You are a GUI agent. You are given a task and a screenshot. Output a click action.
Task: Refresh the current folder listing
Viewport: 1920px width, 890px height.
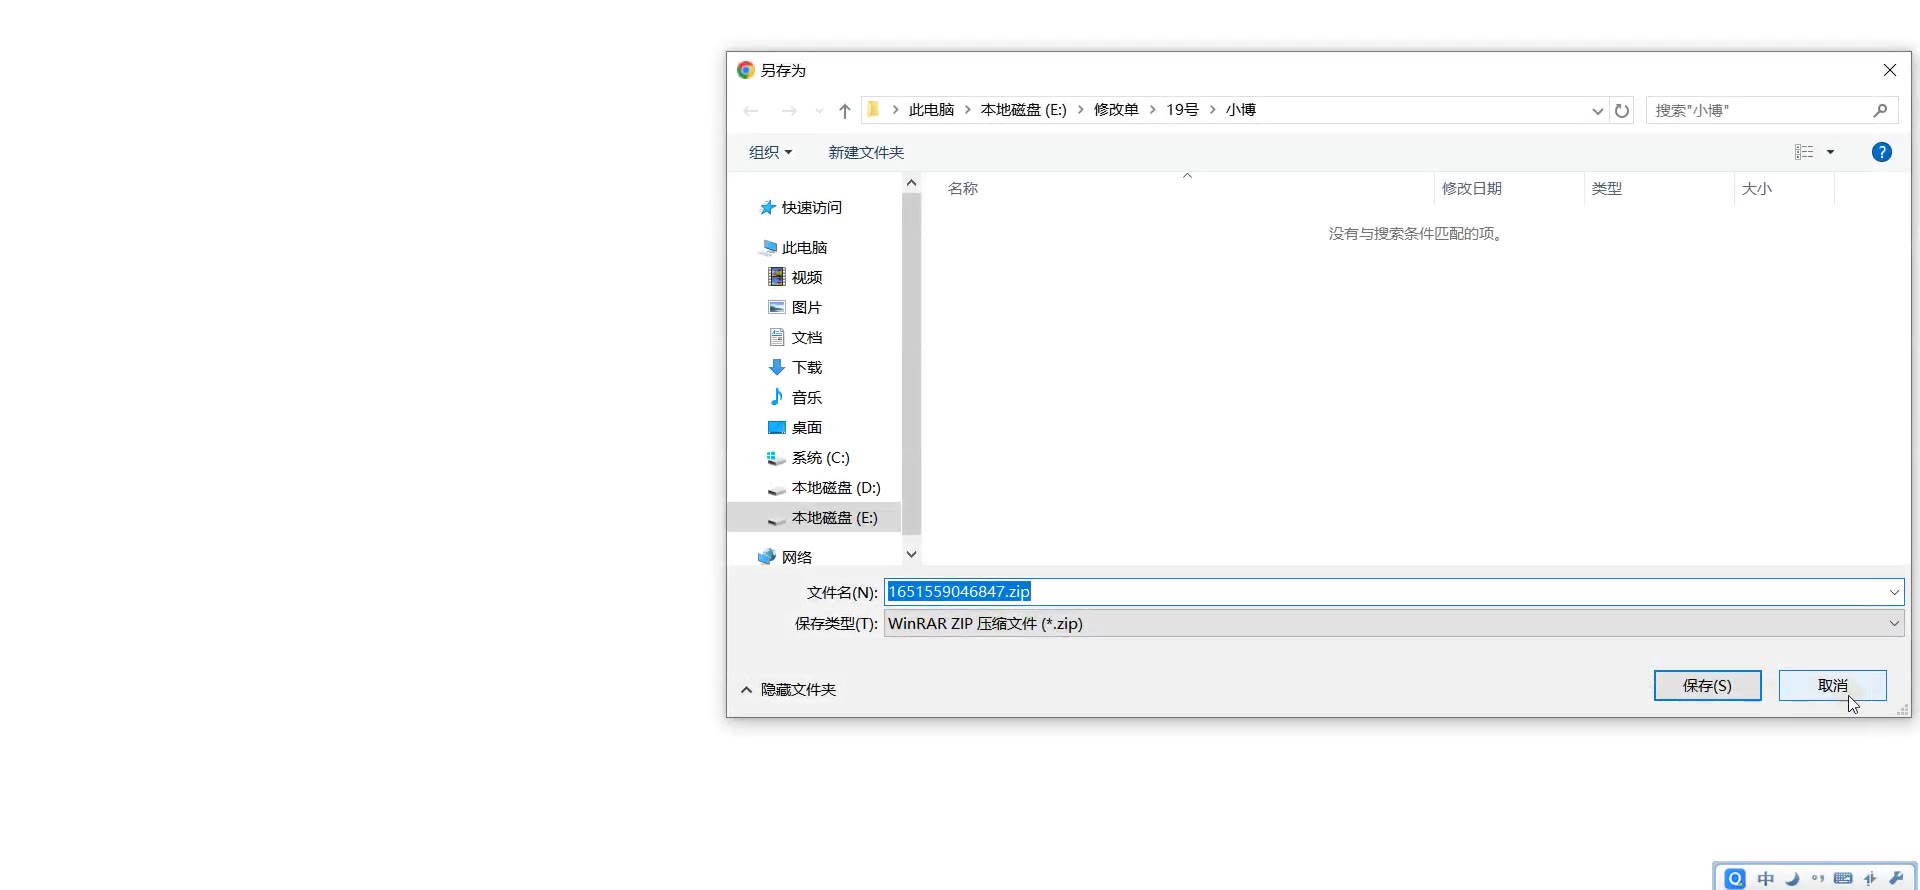point(1622,110)
